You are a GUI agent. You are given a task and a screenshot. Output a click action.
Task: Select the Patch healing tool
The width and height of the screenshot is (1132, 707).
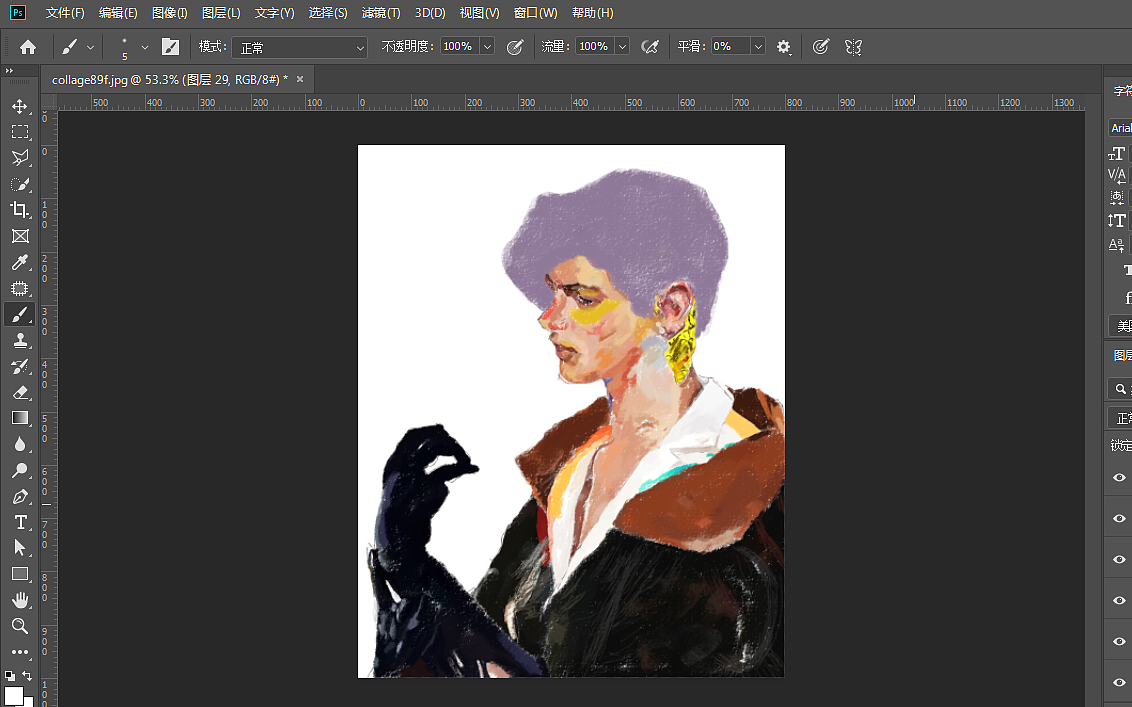(x=19, y=288)
